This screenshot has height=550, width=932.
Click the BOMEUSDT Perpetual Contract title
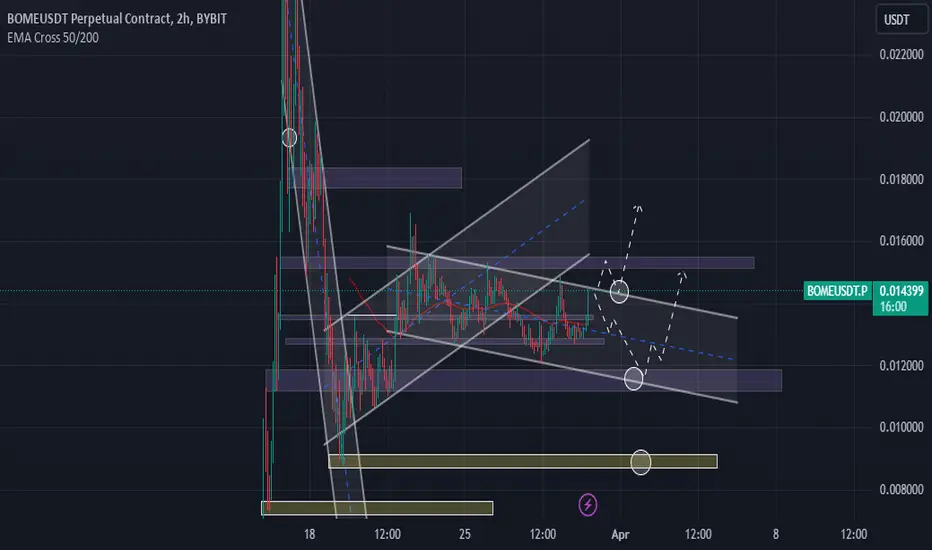[x=117, y=18]
